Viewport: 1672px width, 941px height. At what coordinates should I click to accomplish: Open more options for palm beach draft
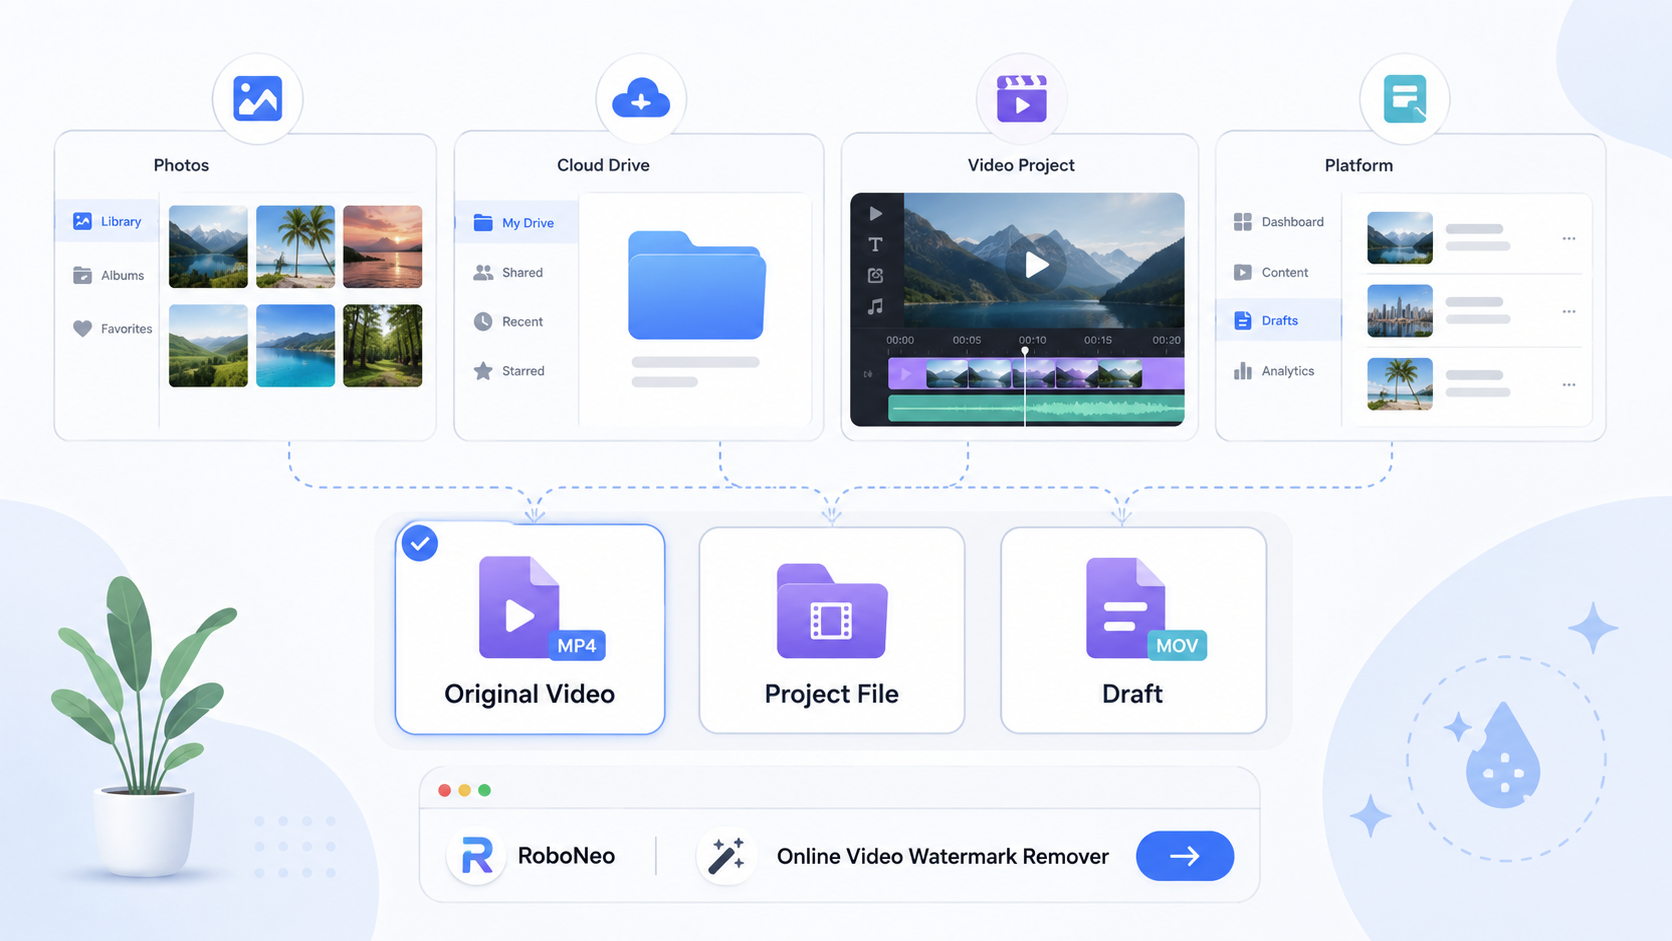(1569, 384)
